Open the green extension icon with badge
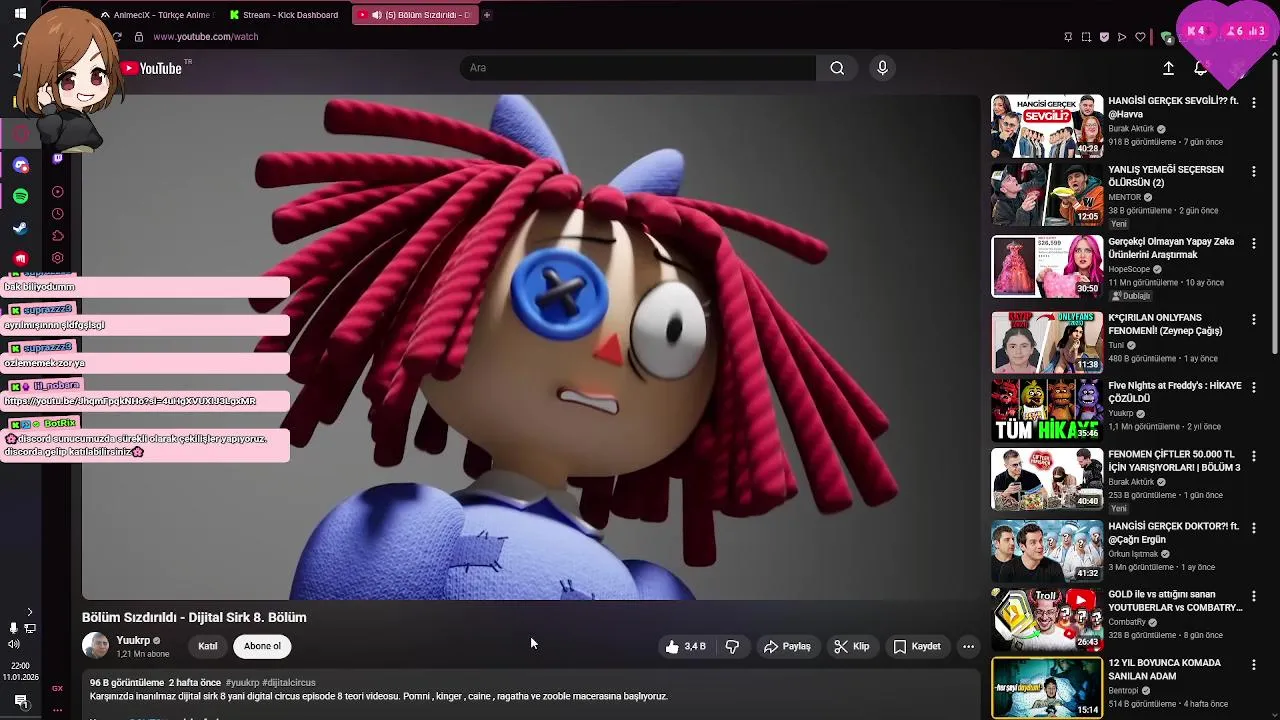 point(1166,37)
